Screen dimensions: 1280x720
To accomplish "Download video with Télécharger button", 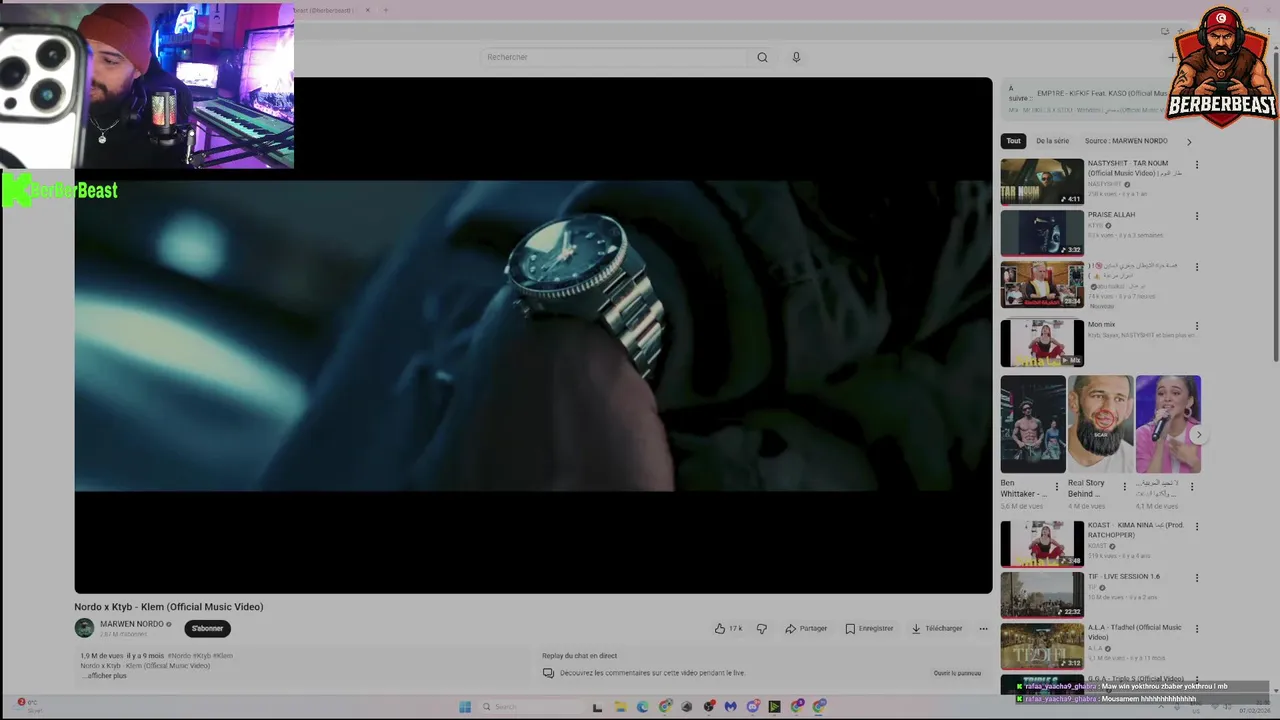I will (x=936, y=628).
